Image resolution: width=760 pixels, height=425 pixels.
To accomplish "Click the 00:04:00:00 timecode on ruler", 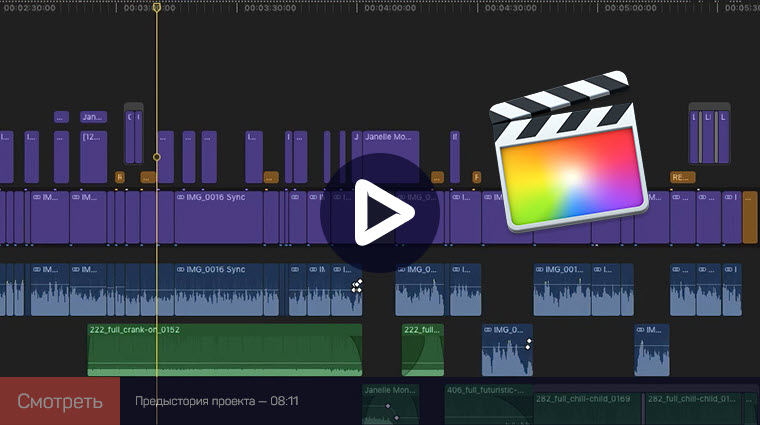I will (x=390, y=8).
